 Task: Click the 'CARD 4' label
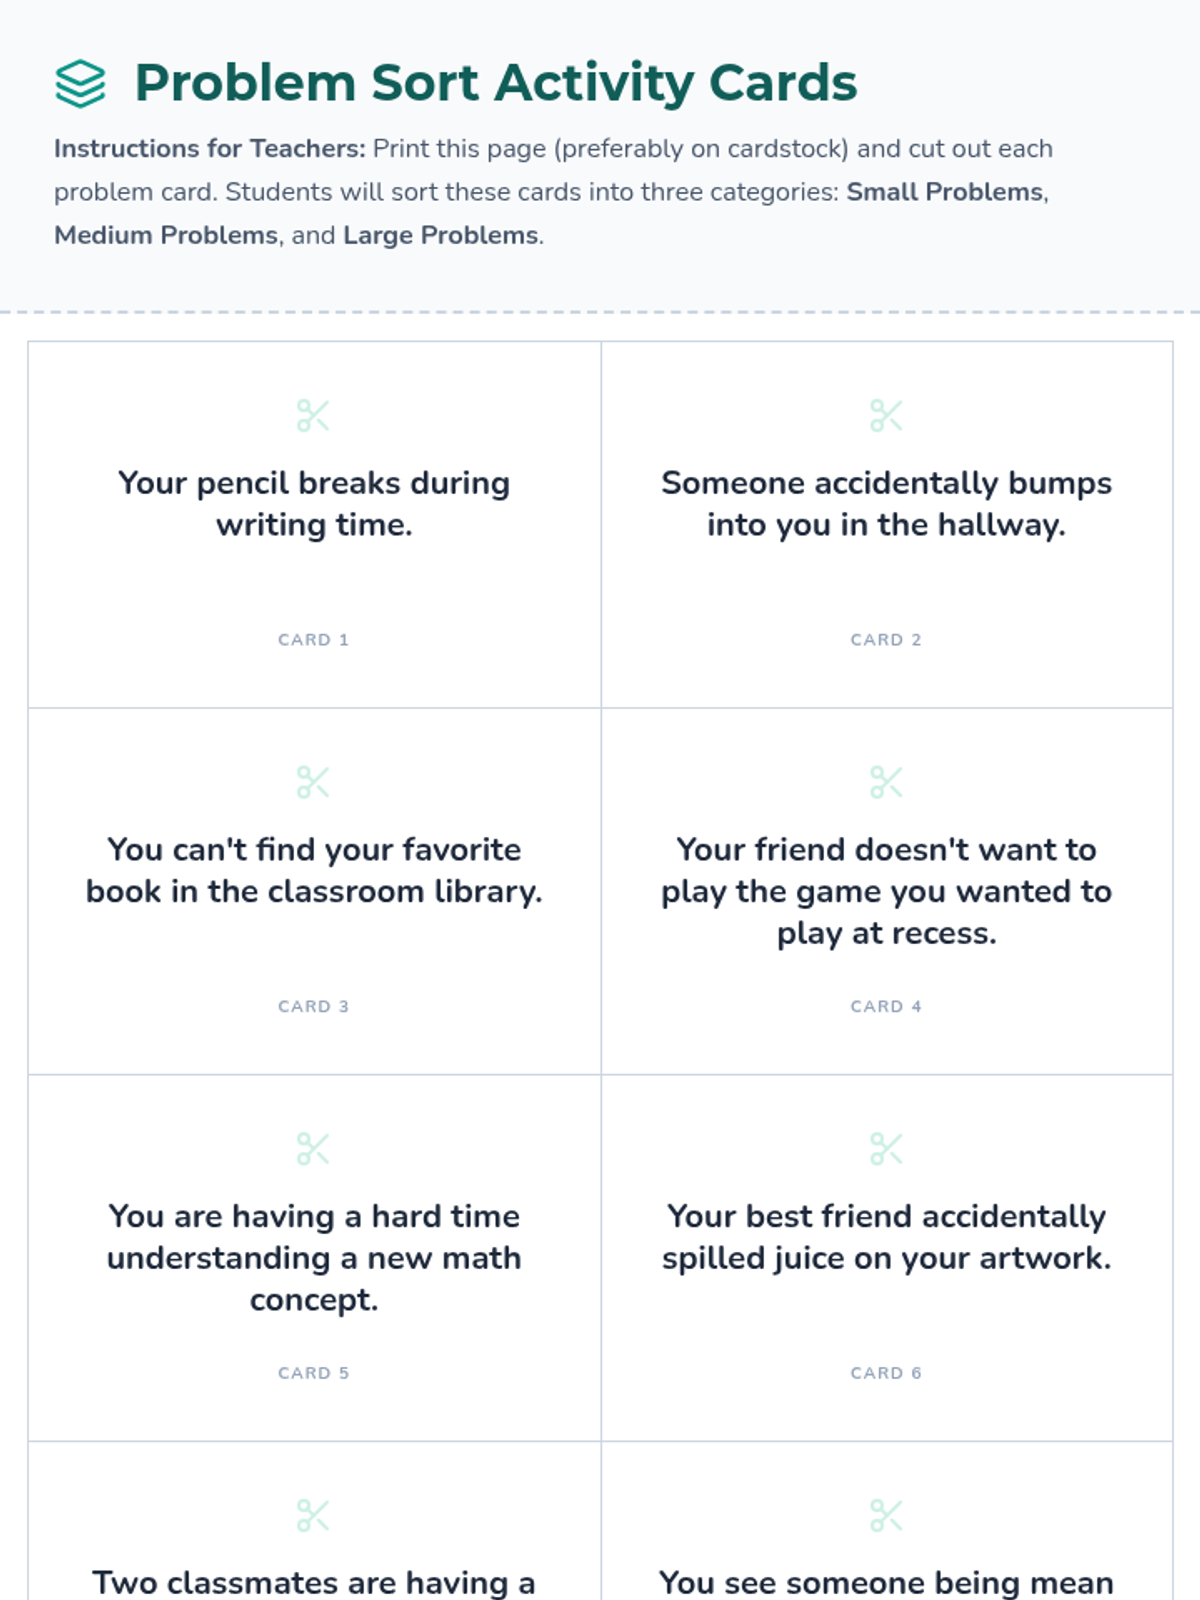coord(886,1007)
